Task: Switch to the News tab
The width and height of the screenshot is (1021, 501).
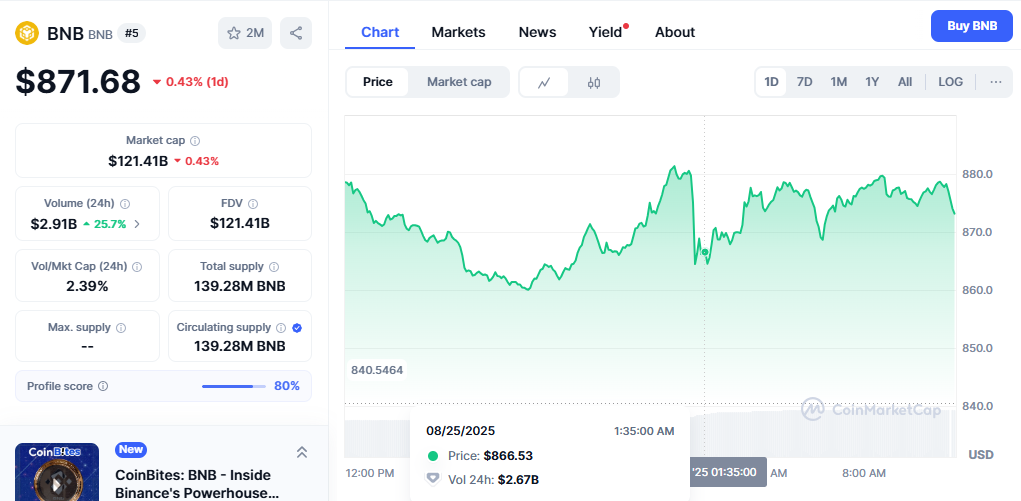Action: point(537,32)
